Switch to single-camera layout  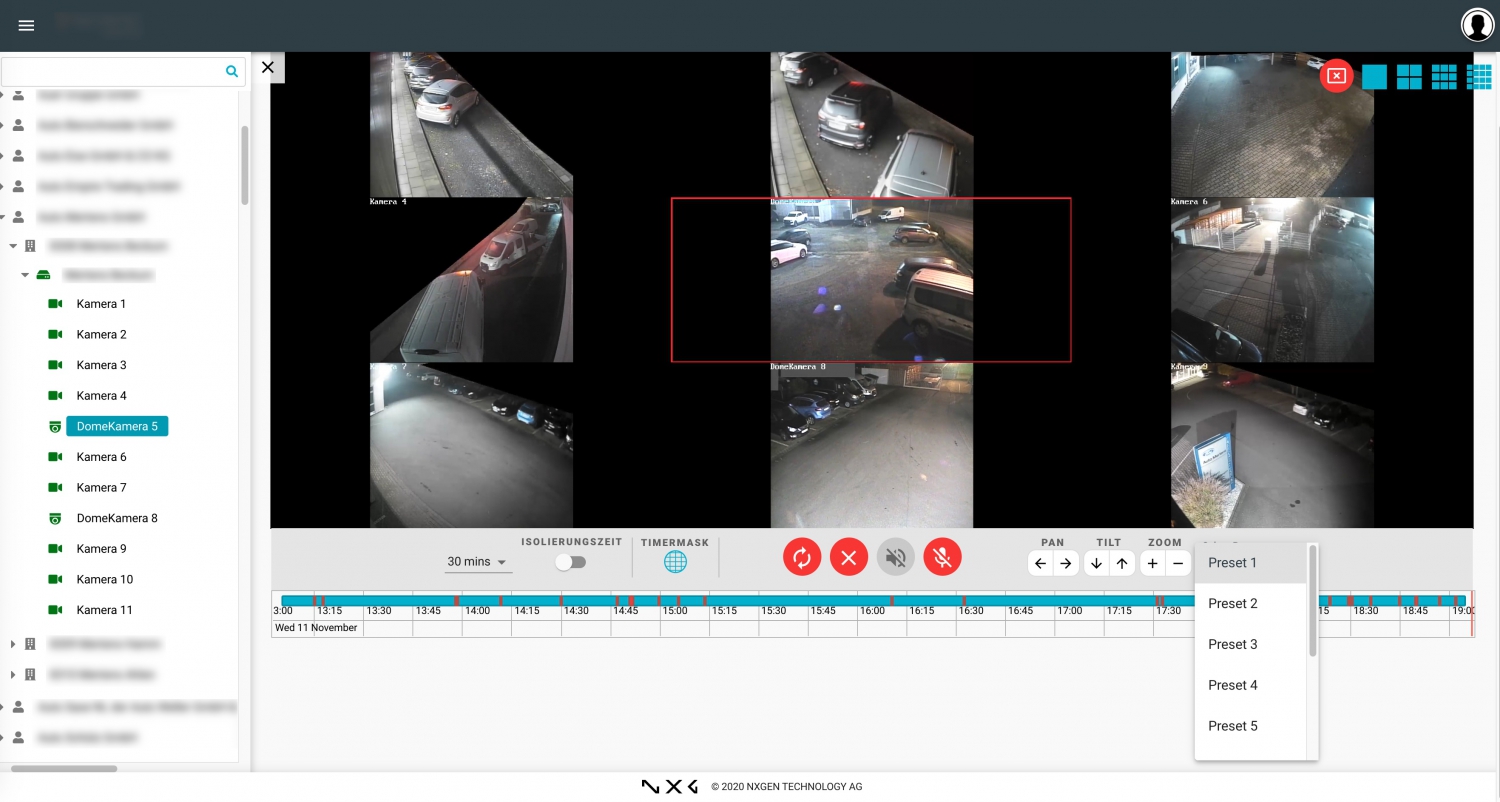coord(1374,77)
